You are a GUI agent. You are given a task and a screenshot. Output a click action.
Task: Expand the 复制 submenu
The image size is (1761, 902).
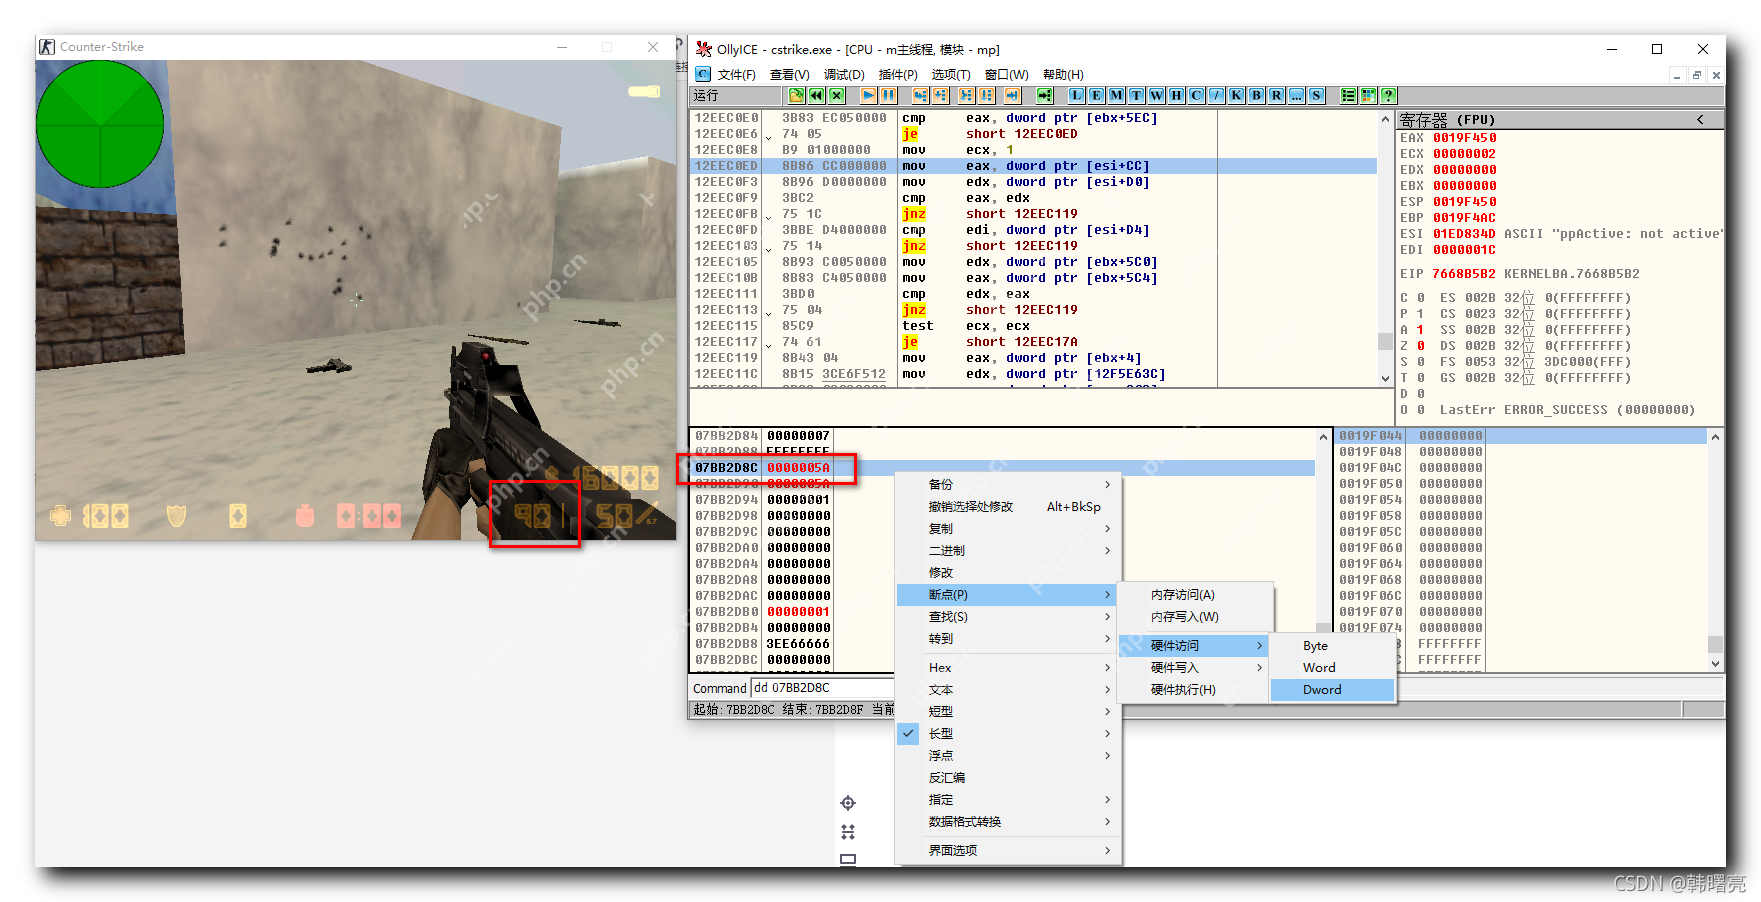941,528
